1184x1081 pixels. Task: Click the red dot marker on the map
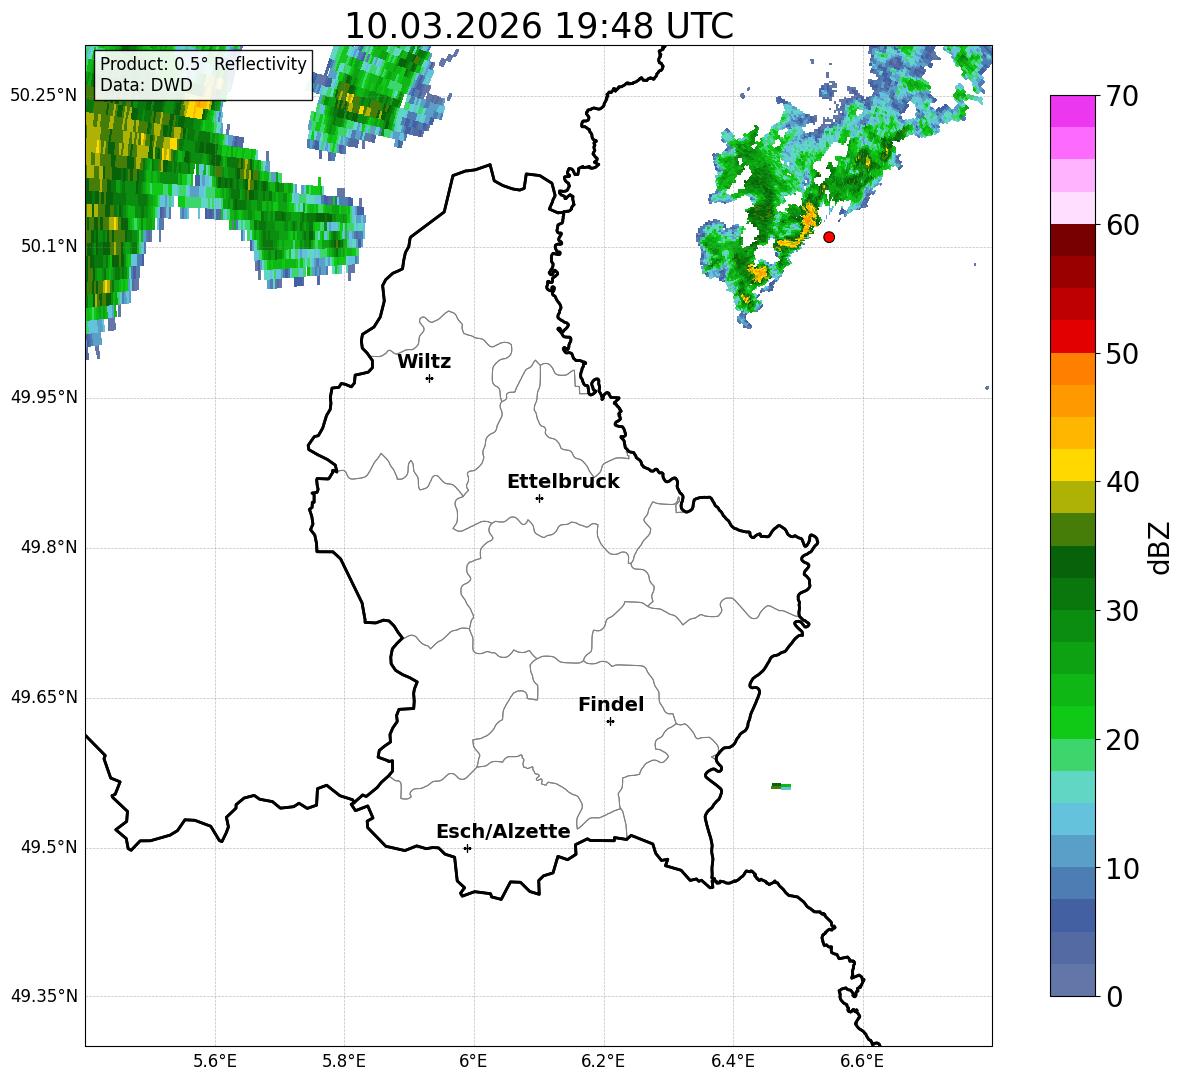tap(829, 237)
